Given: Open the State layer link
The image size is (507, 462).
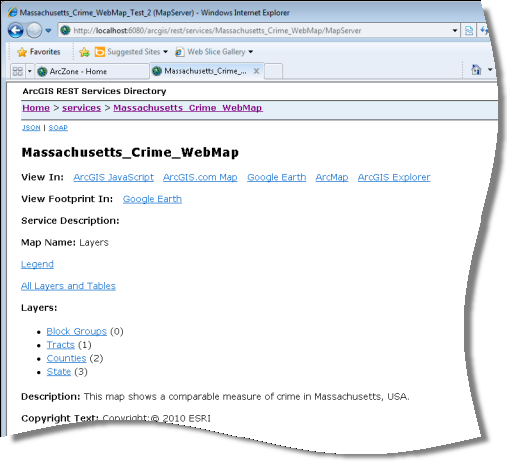Looking at the screenshot, I should click(x=59, y=372).
